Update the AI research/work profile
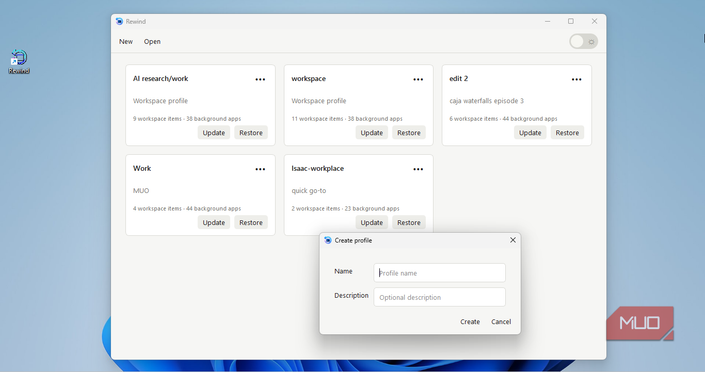This screenshot has width=705, height=372. 214,133
